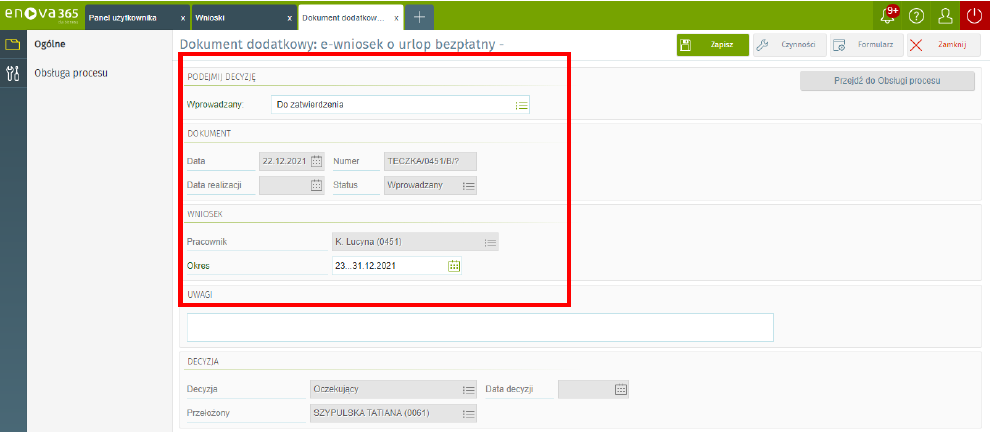Screen dimensions: 992x432
Task: Open the user account icon
Action: 945,16
